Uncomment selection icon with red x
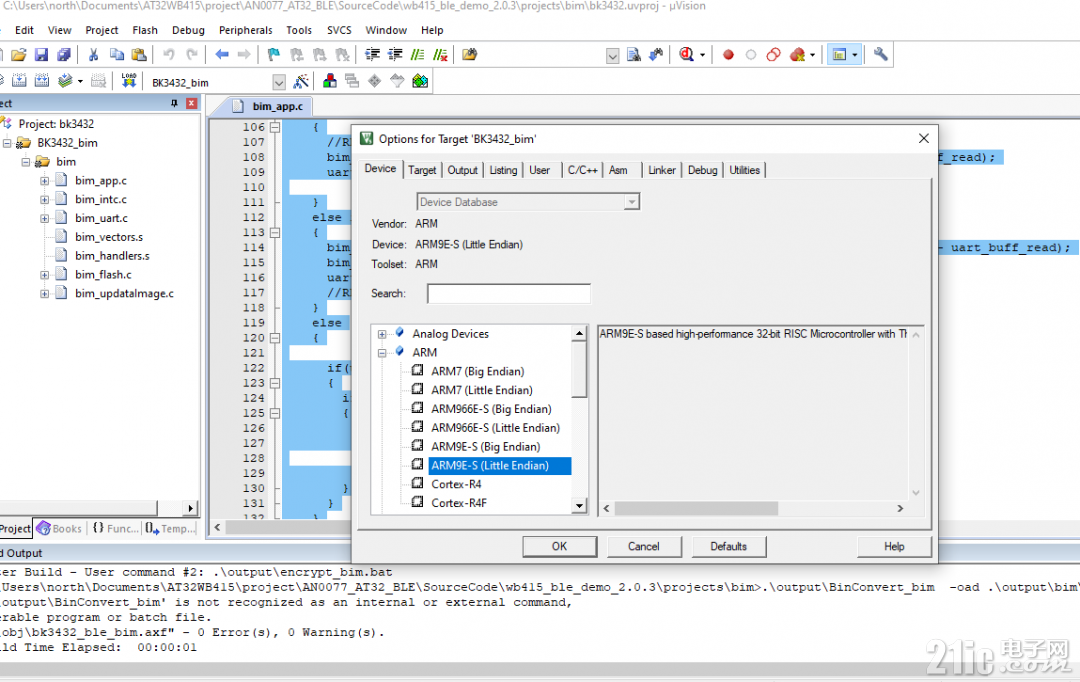The image size is (1080, 682). point(440,55)
